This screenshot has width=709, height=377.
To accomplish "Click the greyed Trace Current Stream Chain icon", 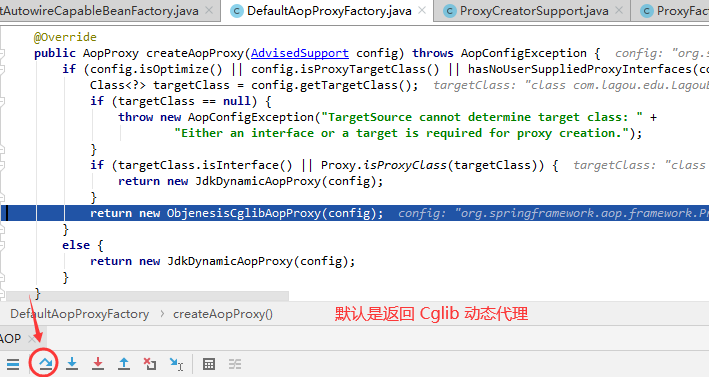I will click(235, 364).
